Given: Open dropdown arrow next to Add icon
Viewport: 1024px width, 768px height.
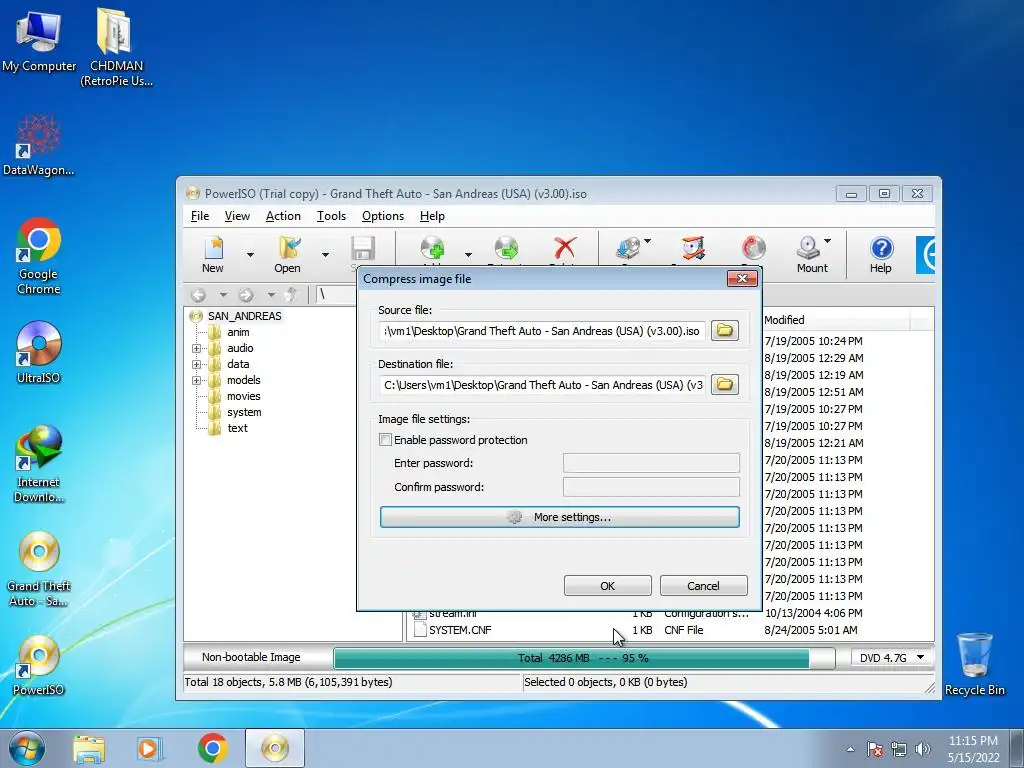Looking at the screenshot, I should coord(468,255).
